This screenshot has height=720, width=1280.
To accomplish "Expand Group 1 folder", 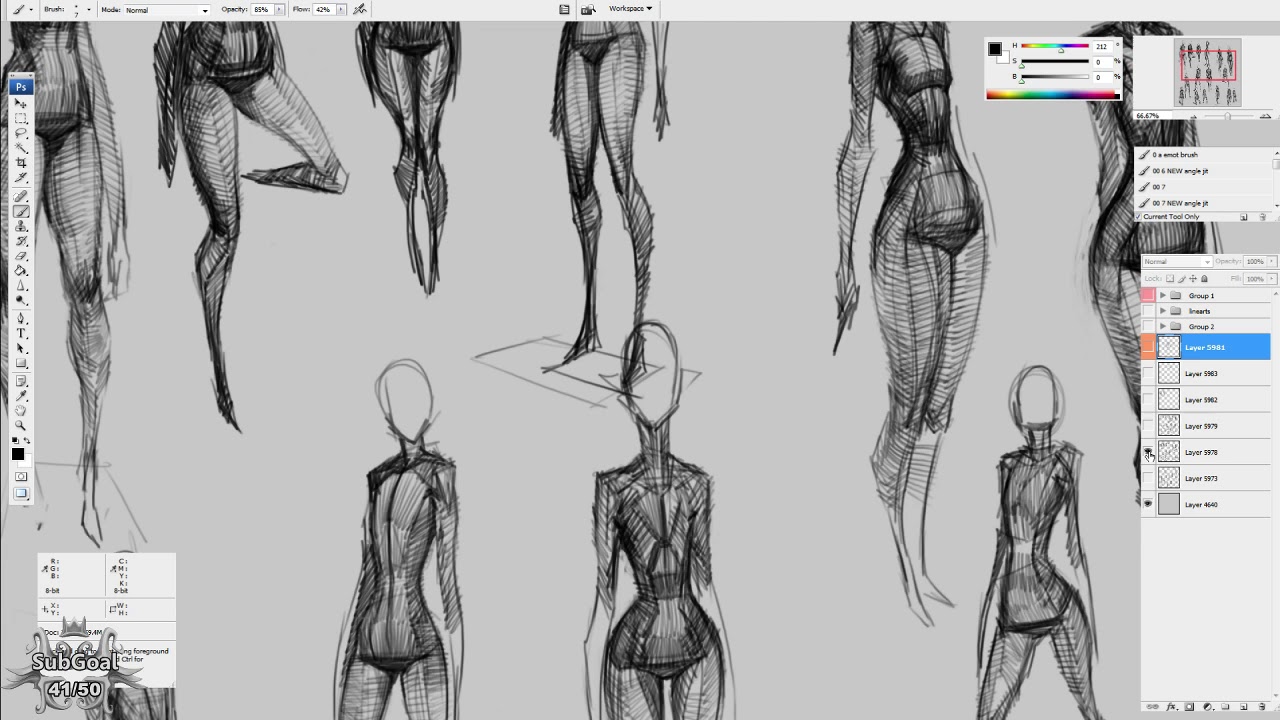I will point(1162,296).
